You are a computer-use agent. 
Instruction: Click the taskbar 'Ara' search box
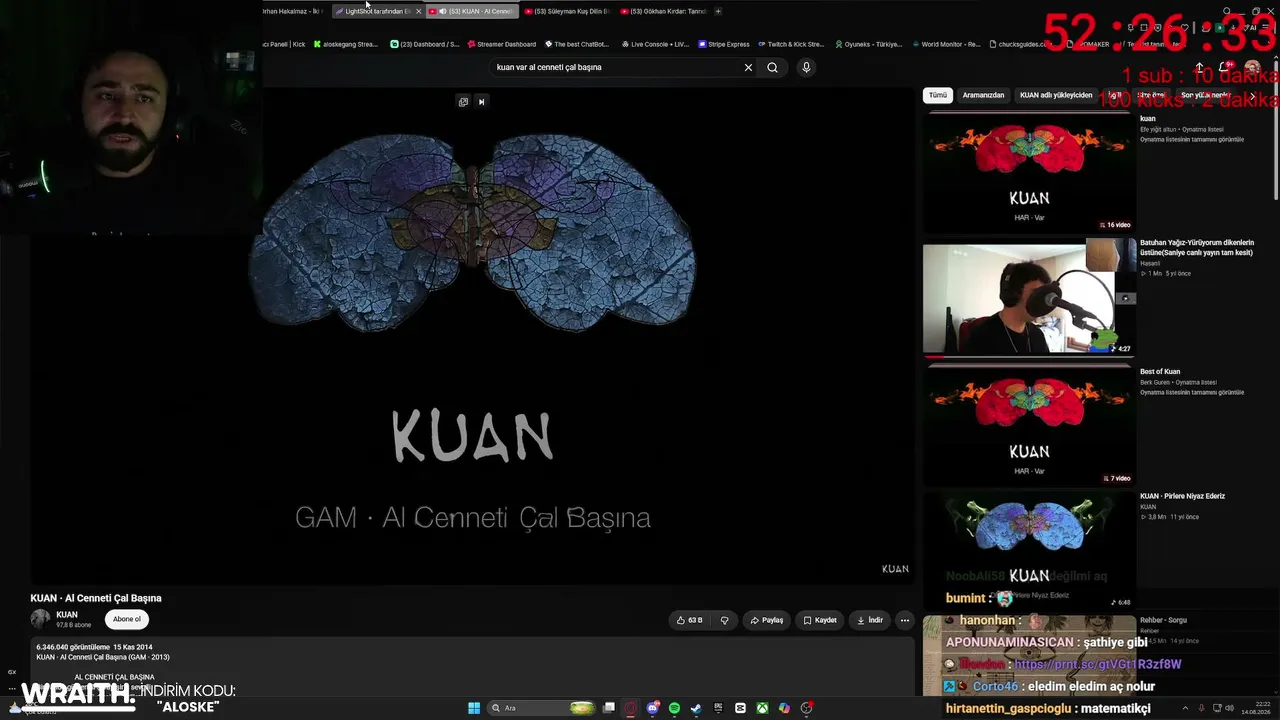coord(543,708)
